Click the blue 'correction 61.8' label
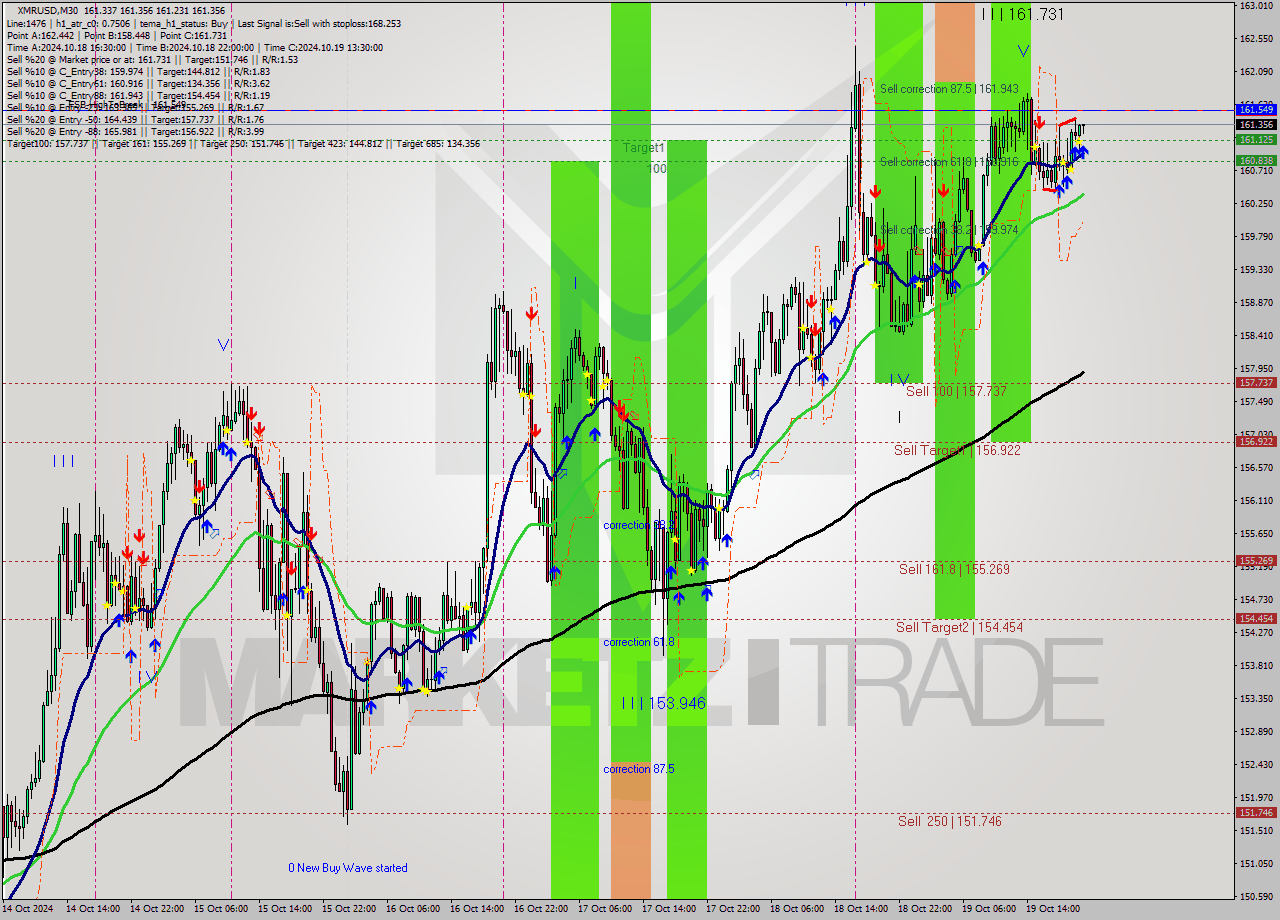Image resolution: width=1280 pixels, height=920 pixels. click(638, 642)
